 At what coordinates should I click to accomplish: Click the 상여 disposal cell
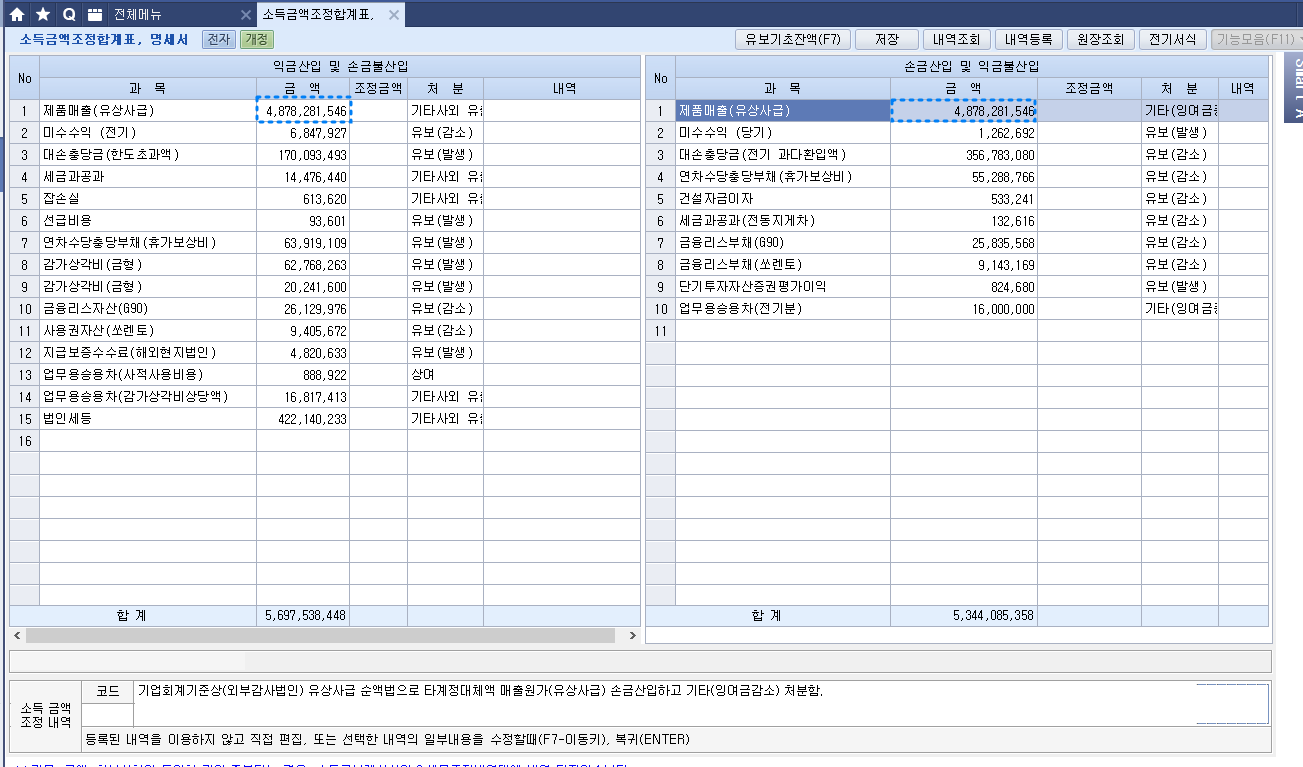click(445, 375)
